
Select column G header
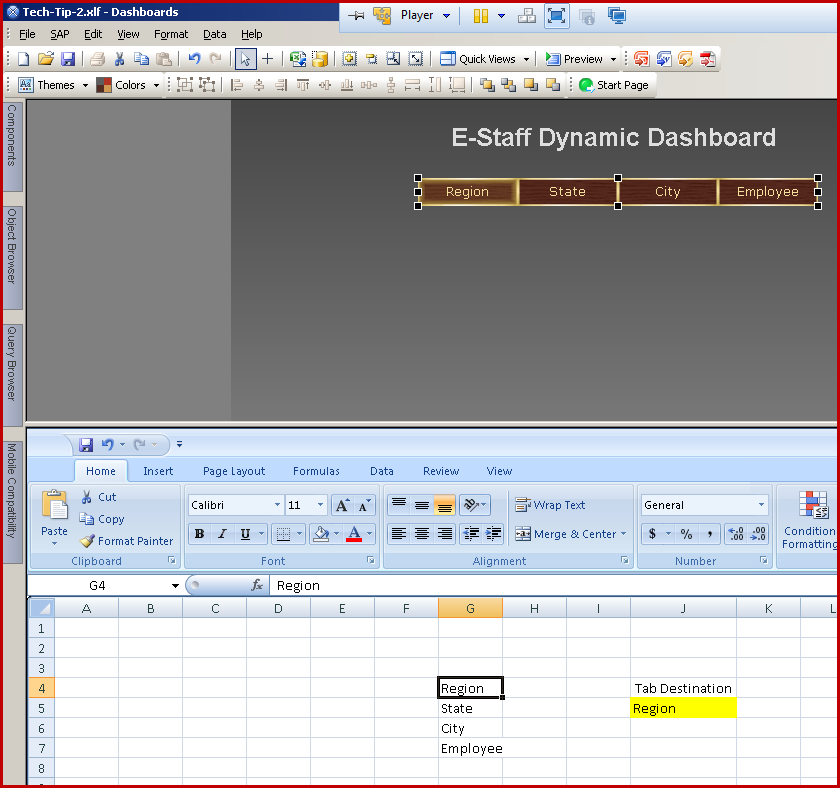[x=470, y=609]
